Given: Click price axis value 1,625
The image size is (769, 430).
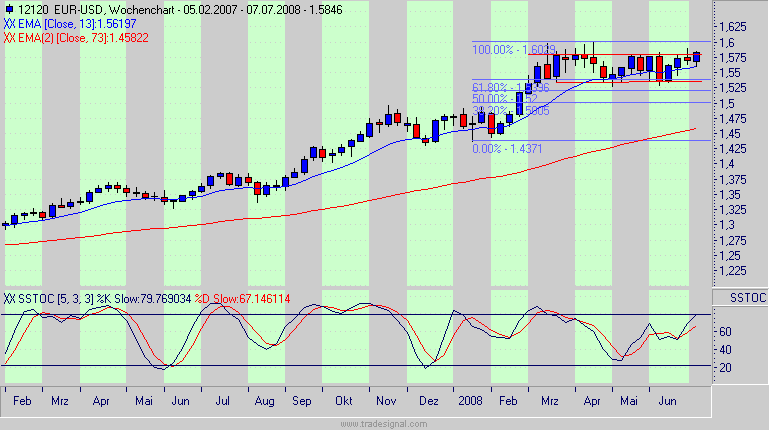Looking at the screenshot, I should tap(733, 27).
